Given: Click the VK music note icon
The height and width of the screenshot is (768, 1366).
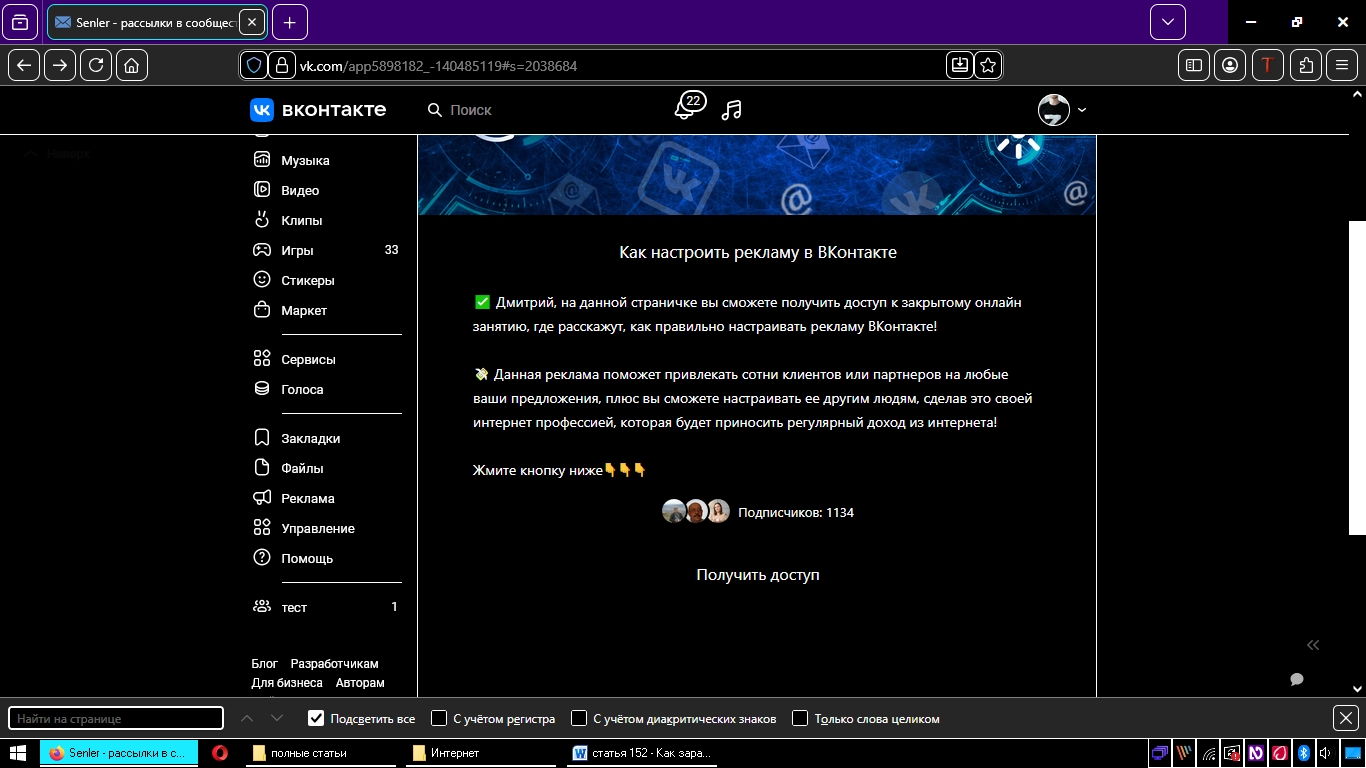Looking at the screenshot, I should coord(732,110).
